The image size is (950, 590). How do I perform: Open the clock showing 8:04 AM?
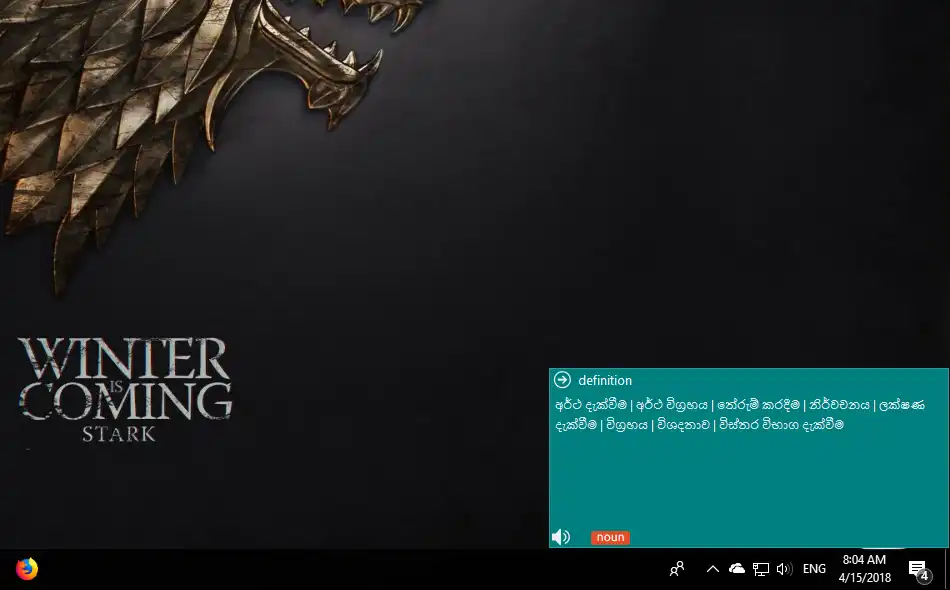point(864,560)
